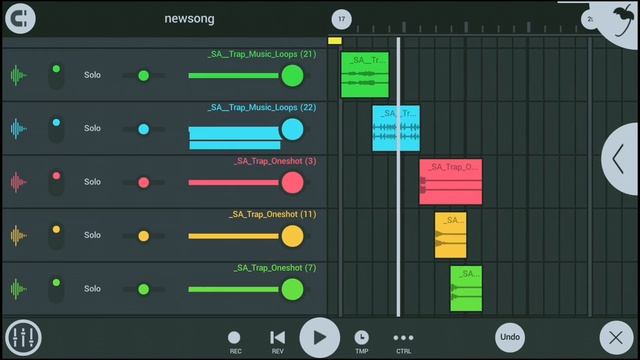640x360 pixels.
Task: Click the _SA_Trap_Oneshot (3) track name
Action: click(275, 161)
